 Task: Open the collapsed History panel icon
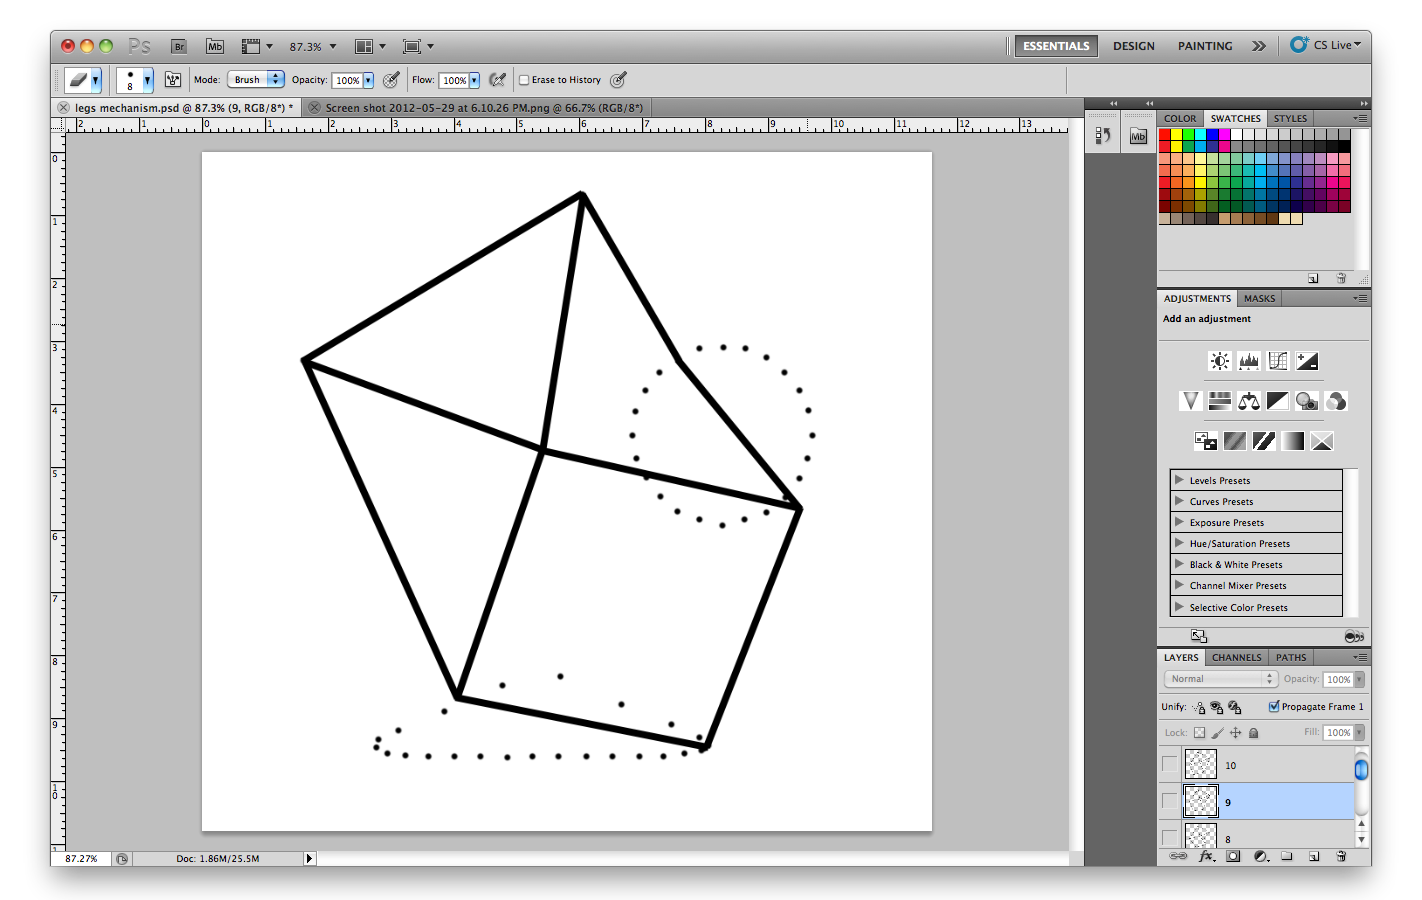1103,136
